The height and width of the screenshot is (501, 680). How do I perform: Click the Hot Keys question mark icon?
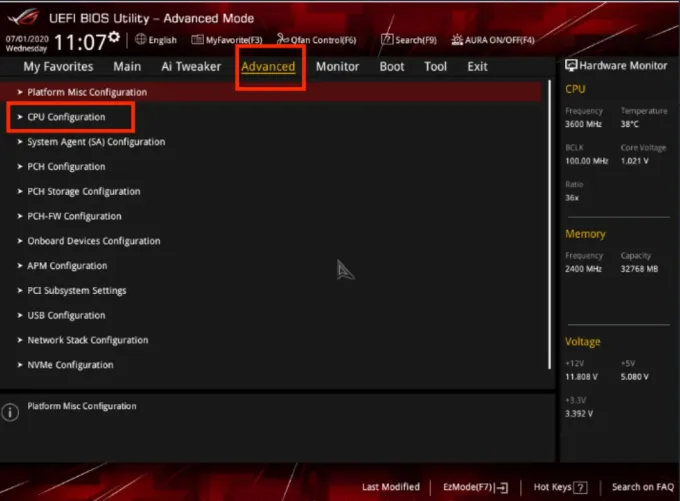580,487
